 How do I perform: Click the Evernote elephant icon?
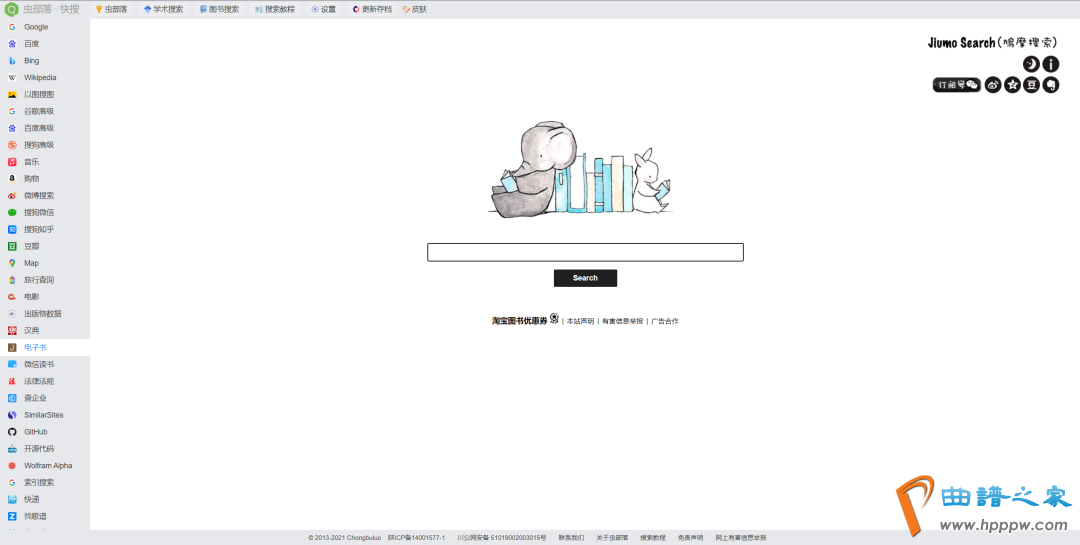(x=1050, y=85)
